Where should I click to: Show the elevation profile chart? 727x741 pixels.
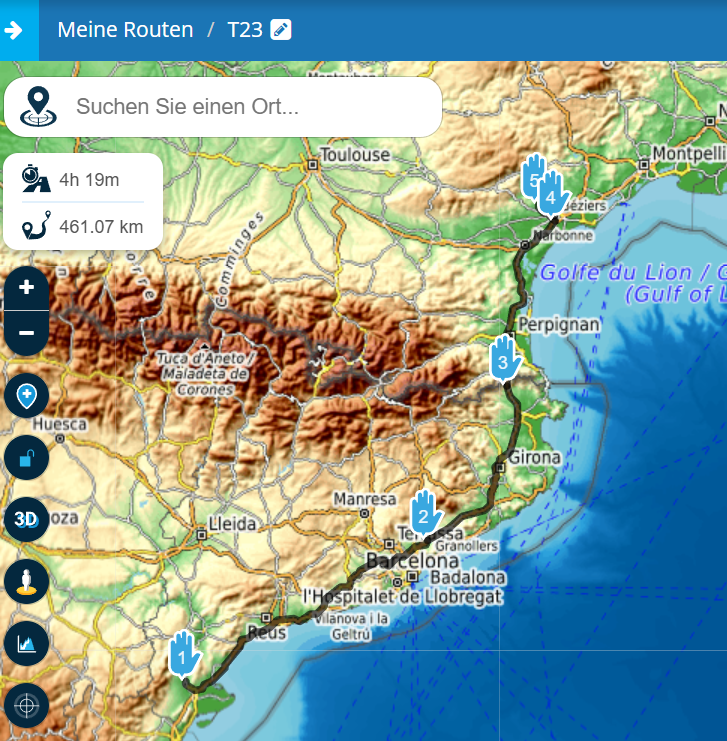tap(26, 644)
